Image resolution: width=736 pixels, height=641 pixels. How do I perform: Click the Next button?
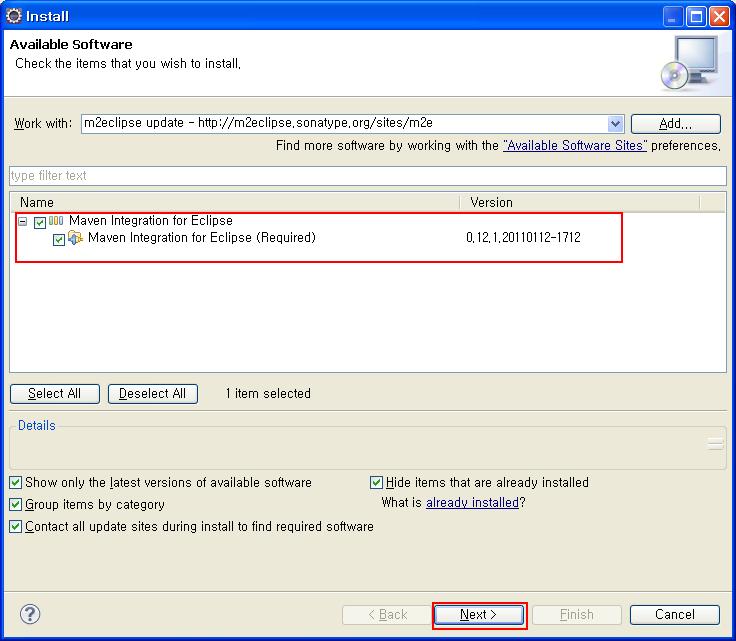479,615
